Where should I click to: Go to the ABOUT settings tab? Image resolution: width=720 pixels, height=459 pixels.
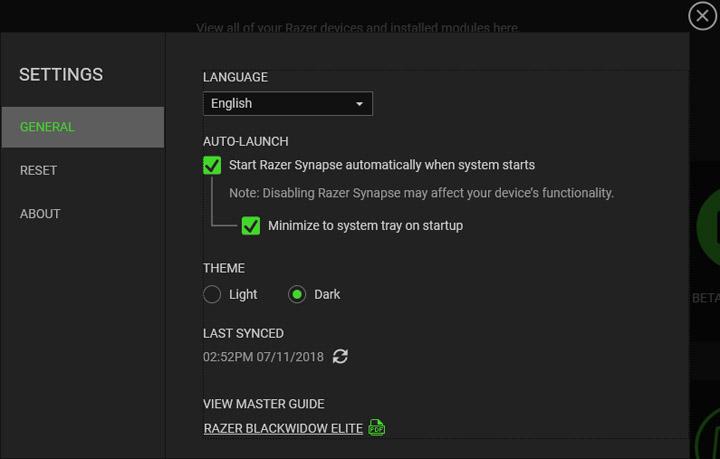40,213
